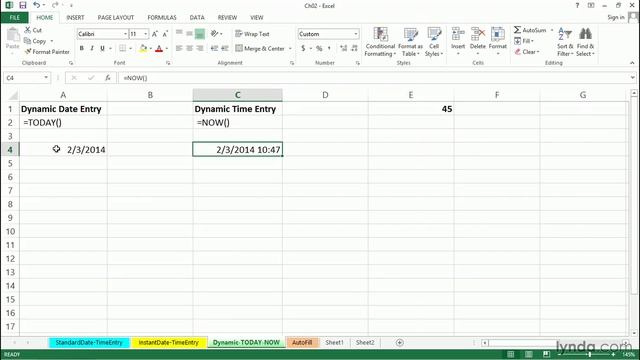Open Find & Select binoculars
640x360 pixels.
click(x=585, y=42)
